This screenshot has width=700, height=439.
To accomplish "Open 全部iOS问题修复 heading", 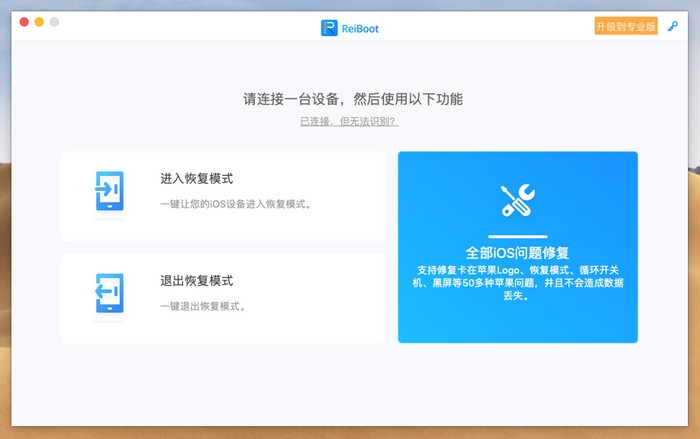I will click(x=517, y=253).
